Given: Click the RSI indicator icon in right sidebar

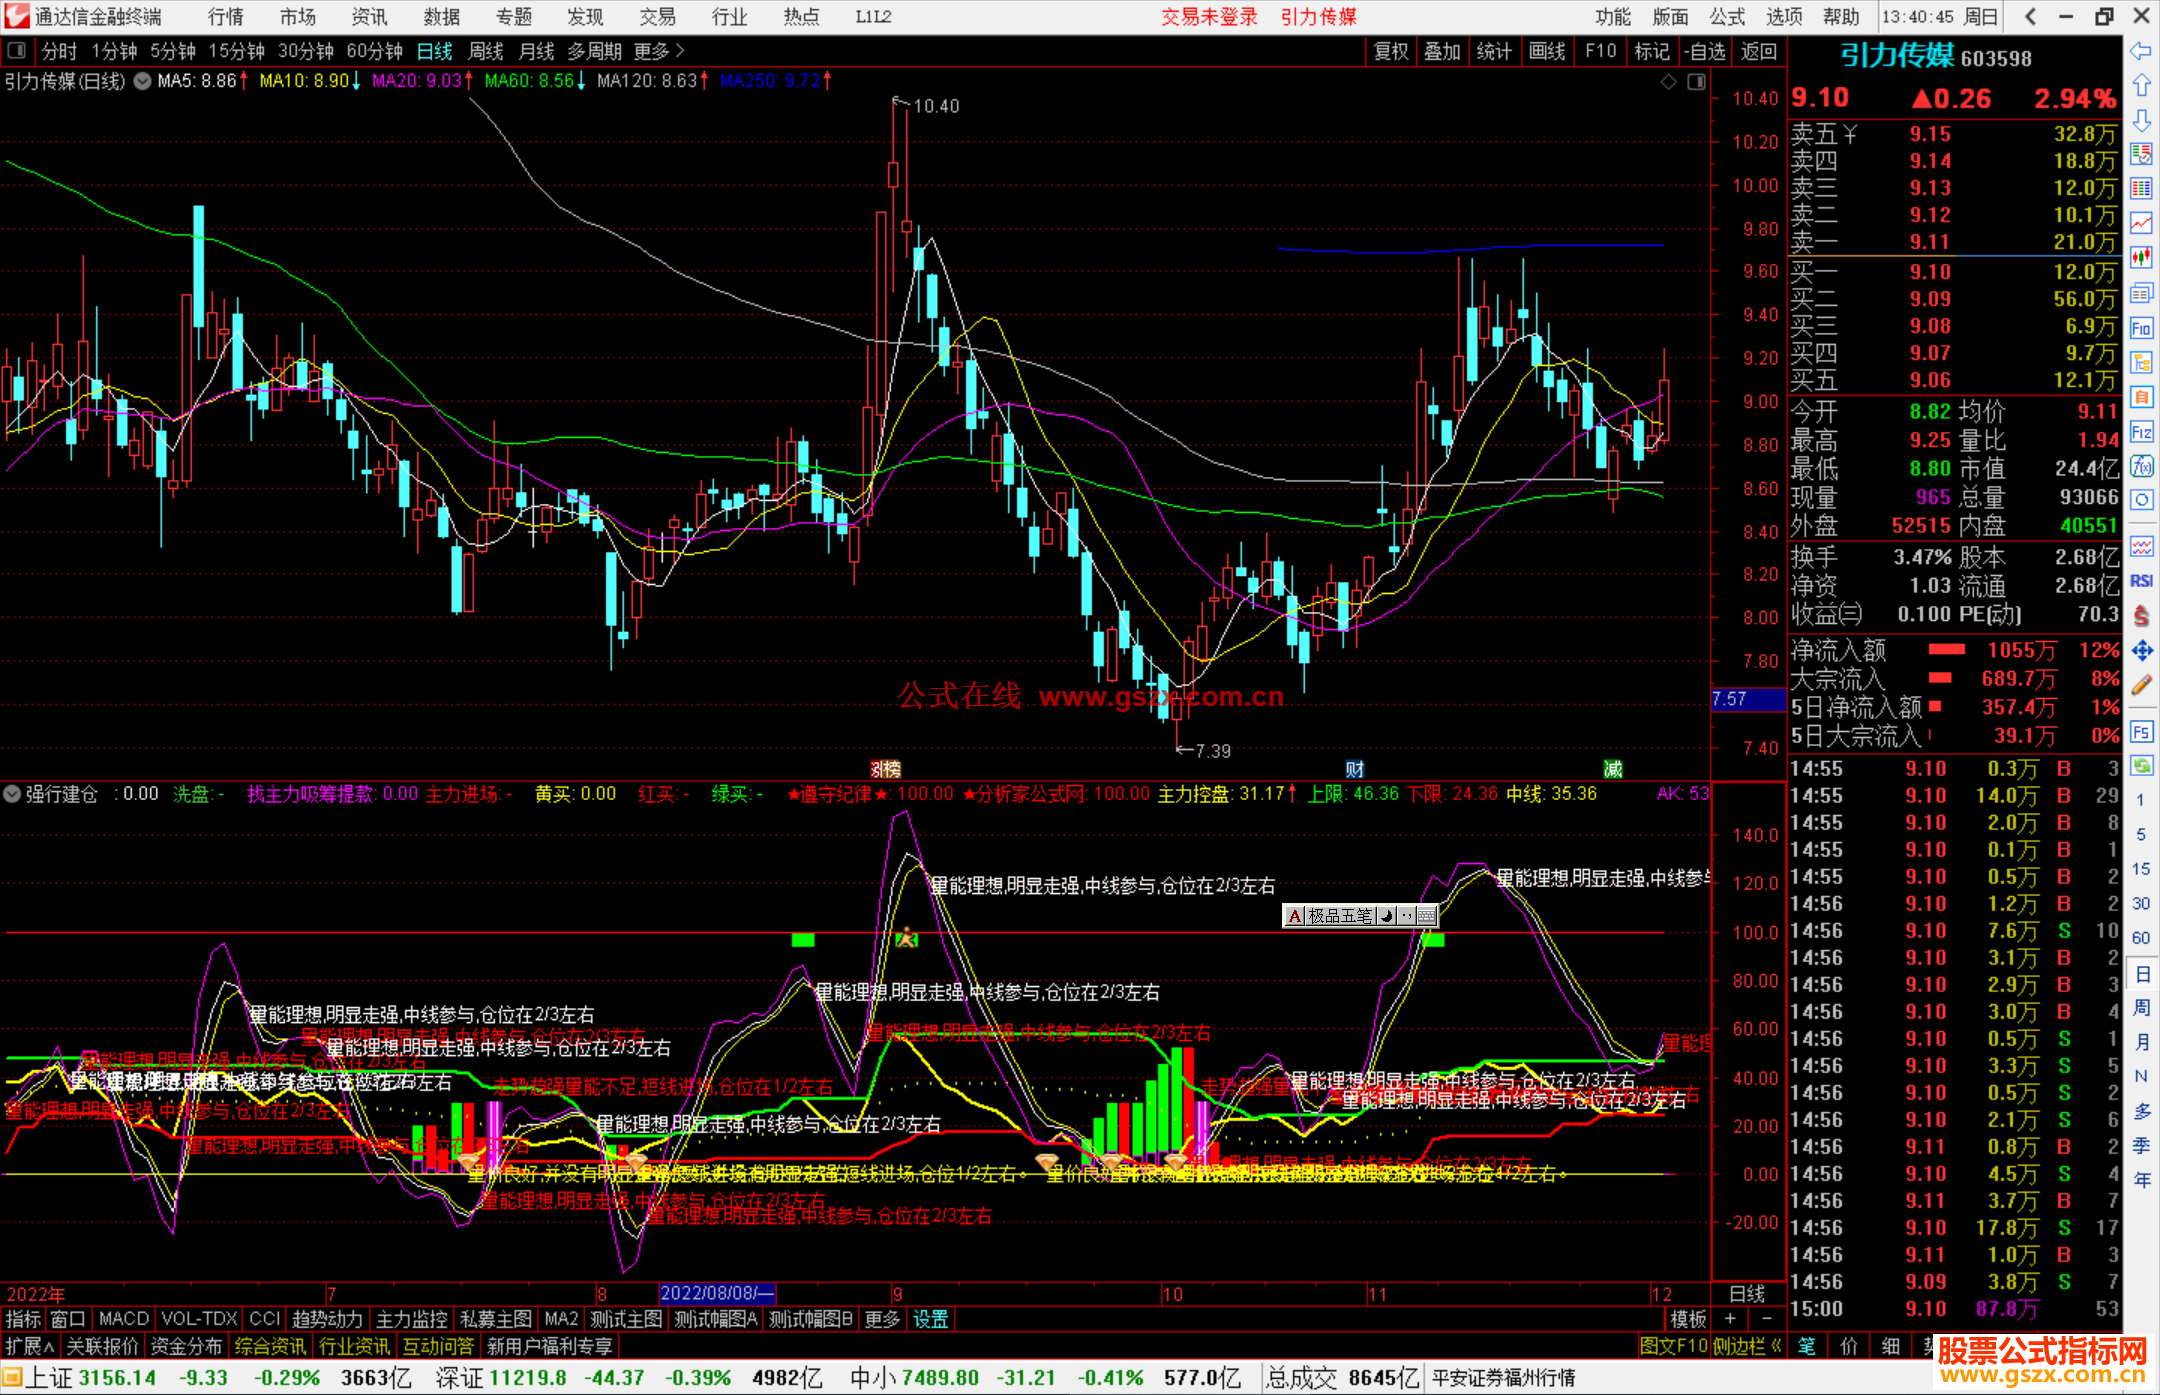Looking at the screenshot, I should pyautogui.click(x=2141, y=581).
